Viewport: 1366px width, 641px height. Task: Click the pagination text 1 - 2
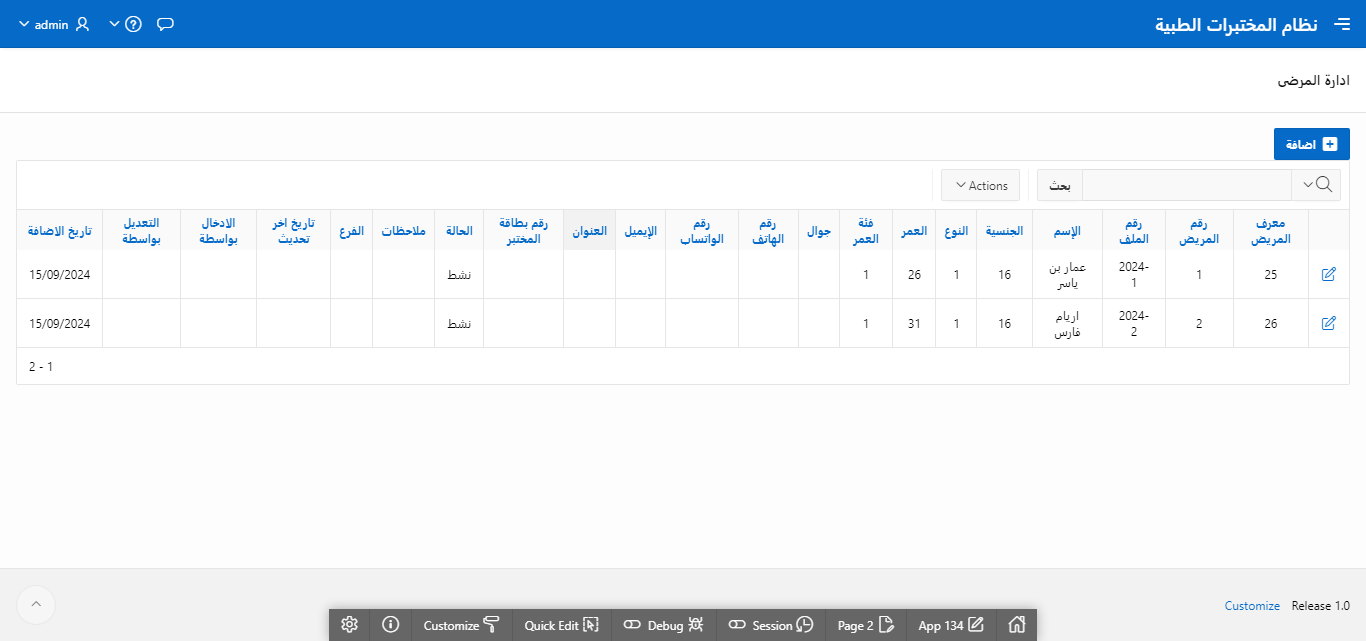pos(41,367)
